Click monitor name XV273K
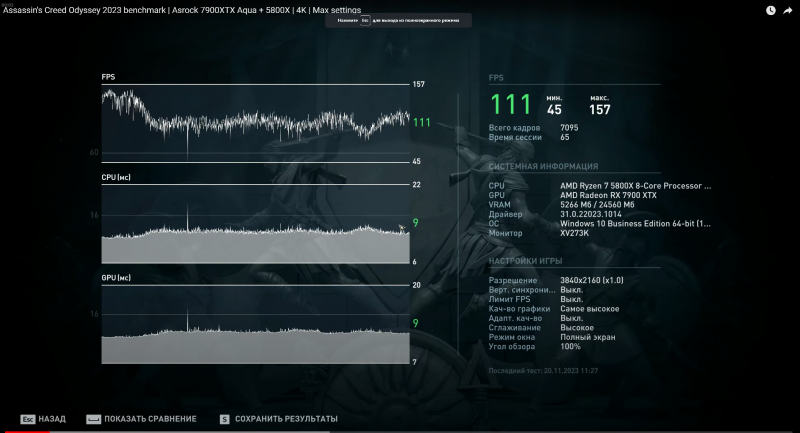This screenshot has height=433, width=800. point(574,233)
